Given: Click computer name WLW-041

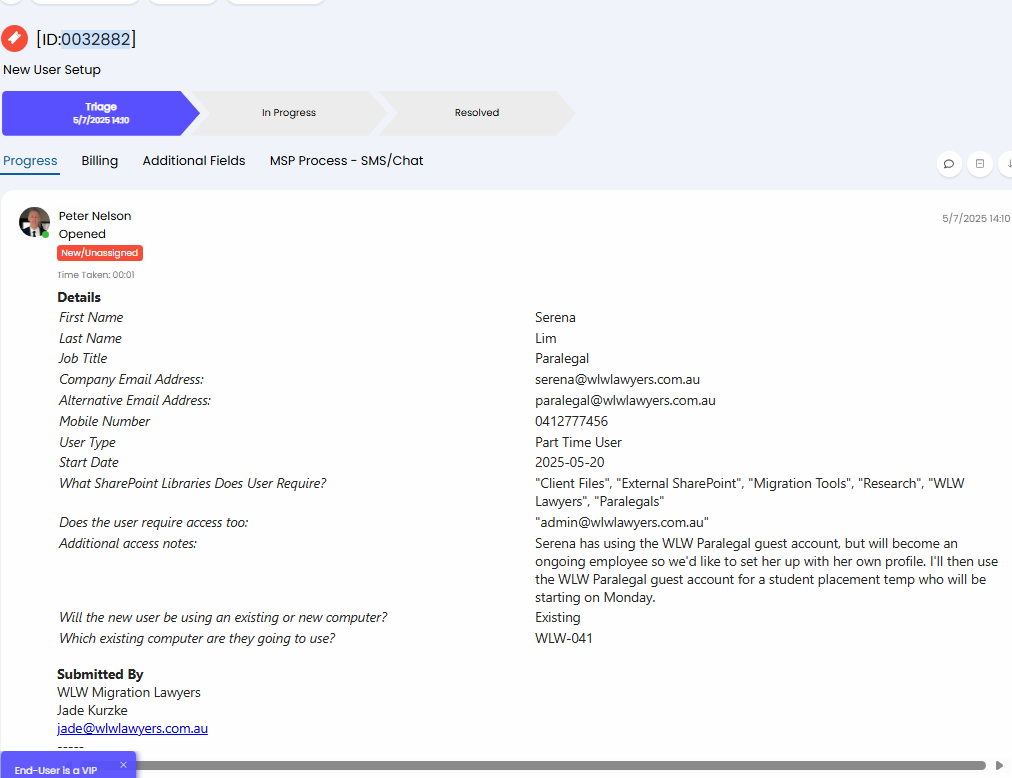Looking at the screenshot, I should 563,639.
